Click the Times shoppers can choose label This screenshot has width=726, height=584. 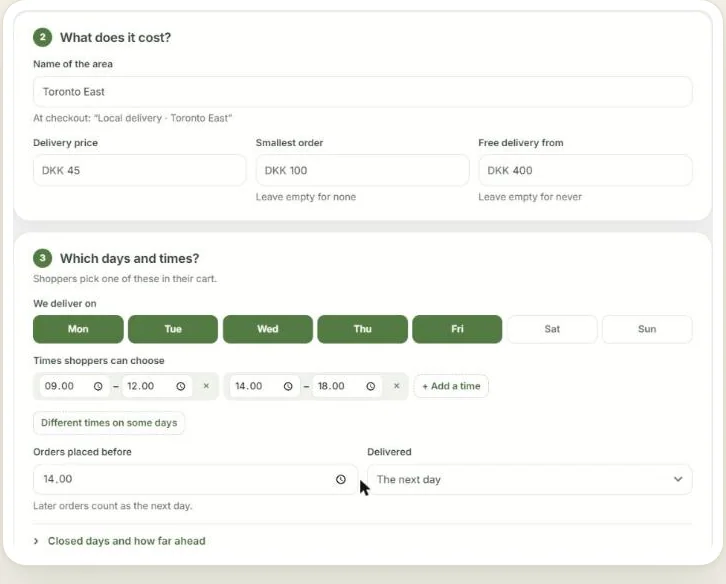99,361
